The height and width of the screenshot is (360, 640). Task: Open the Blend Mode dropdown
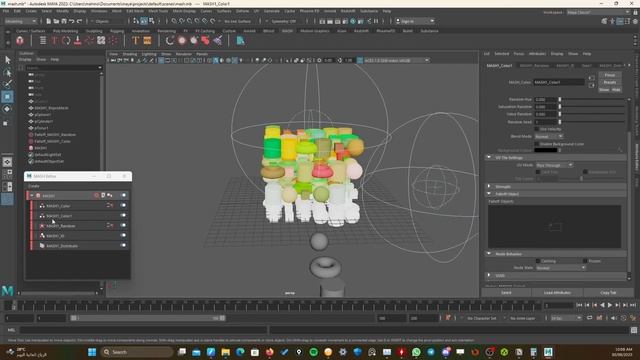coord(549,136)
